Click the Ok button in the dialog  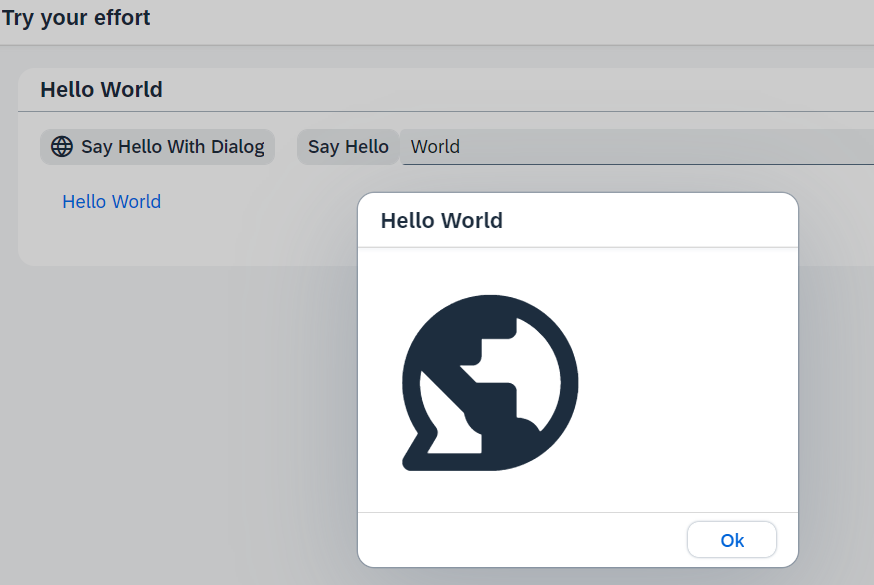[x=731, y=539]
